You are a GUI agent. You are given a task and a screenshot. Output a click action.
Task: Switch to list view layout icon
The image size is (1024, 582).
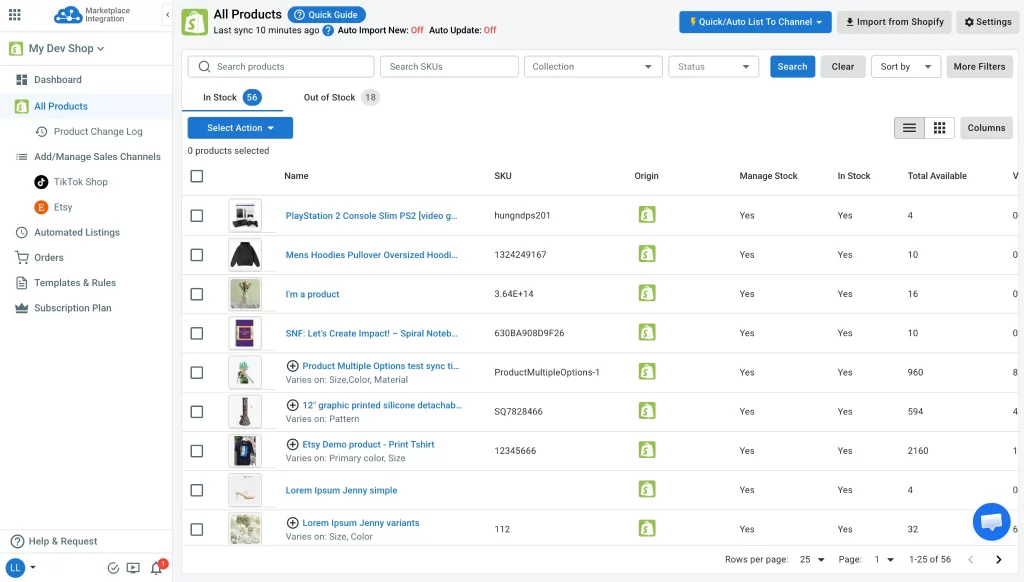pos(909,128)
